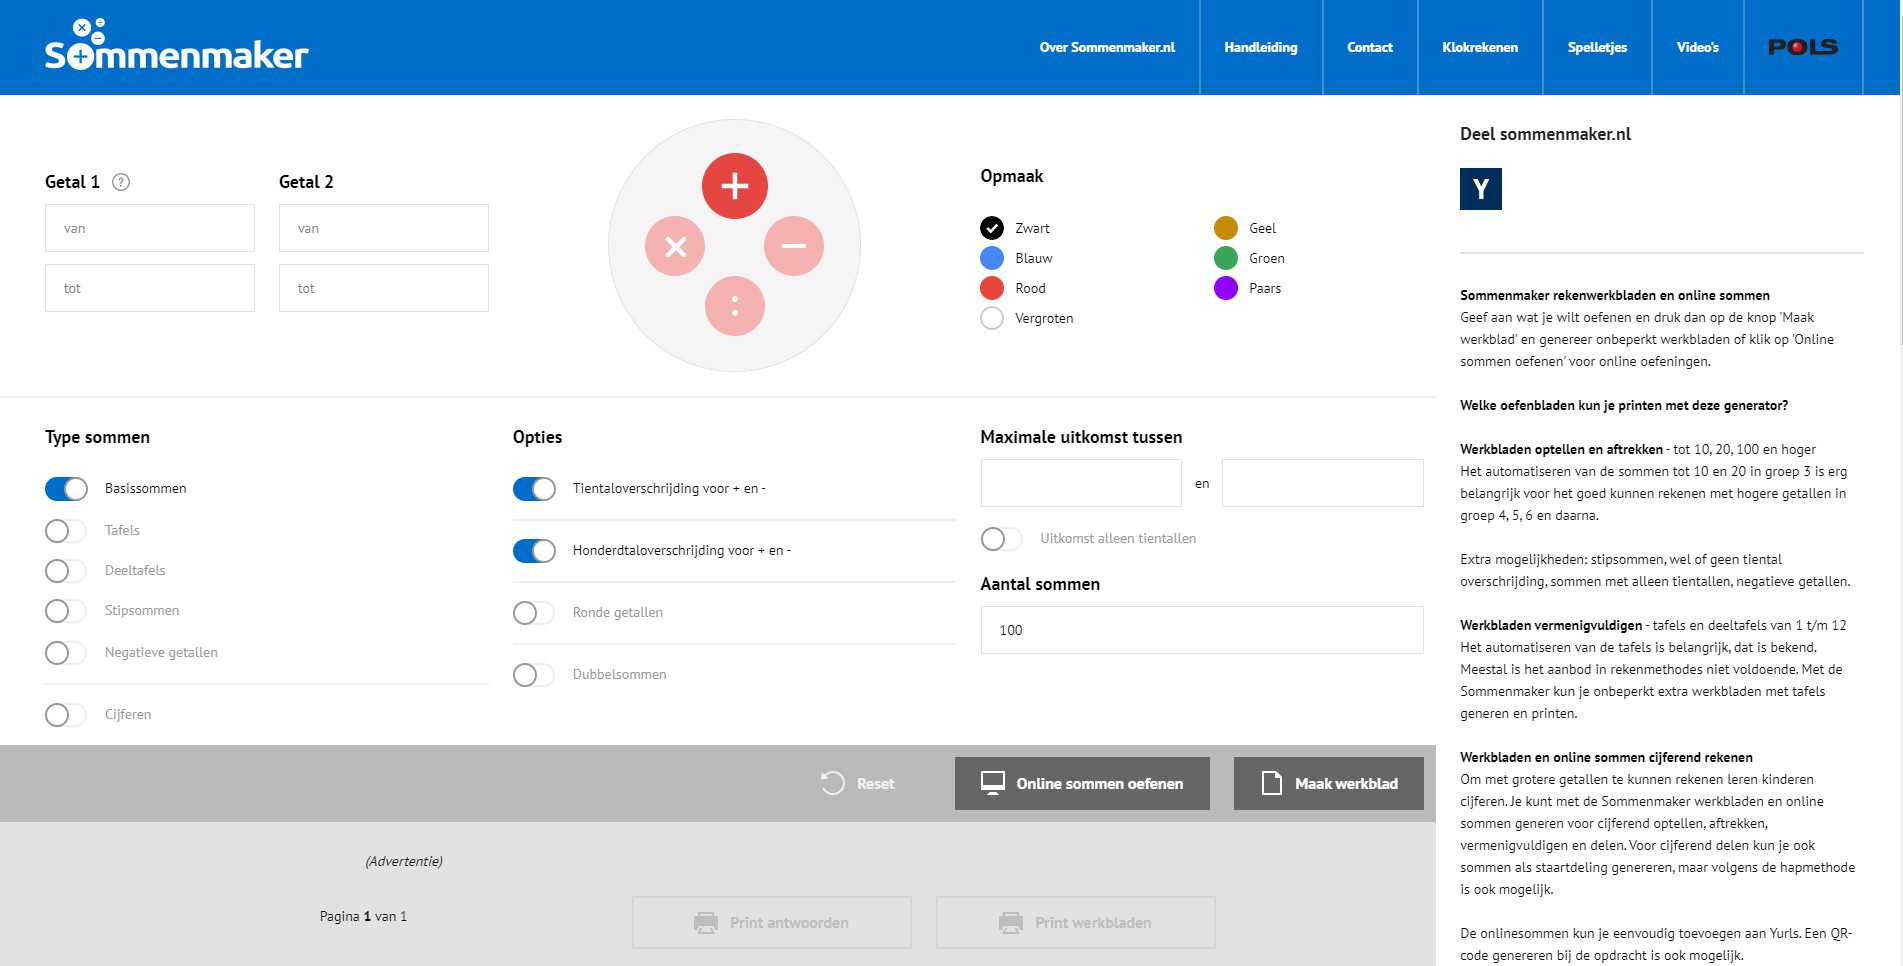Select the Paars color option
The width and height of the screenshot is (1903, 966).
click(x=1226, y=288)
